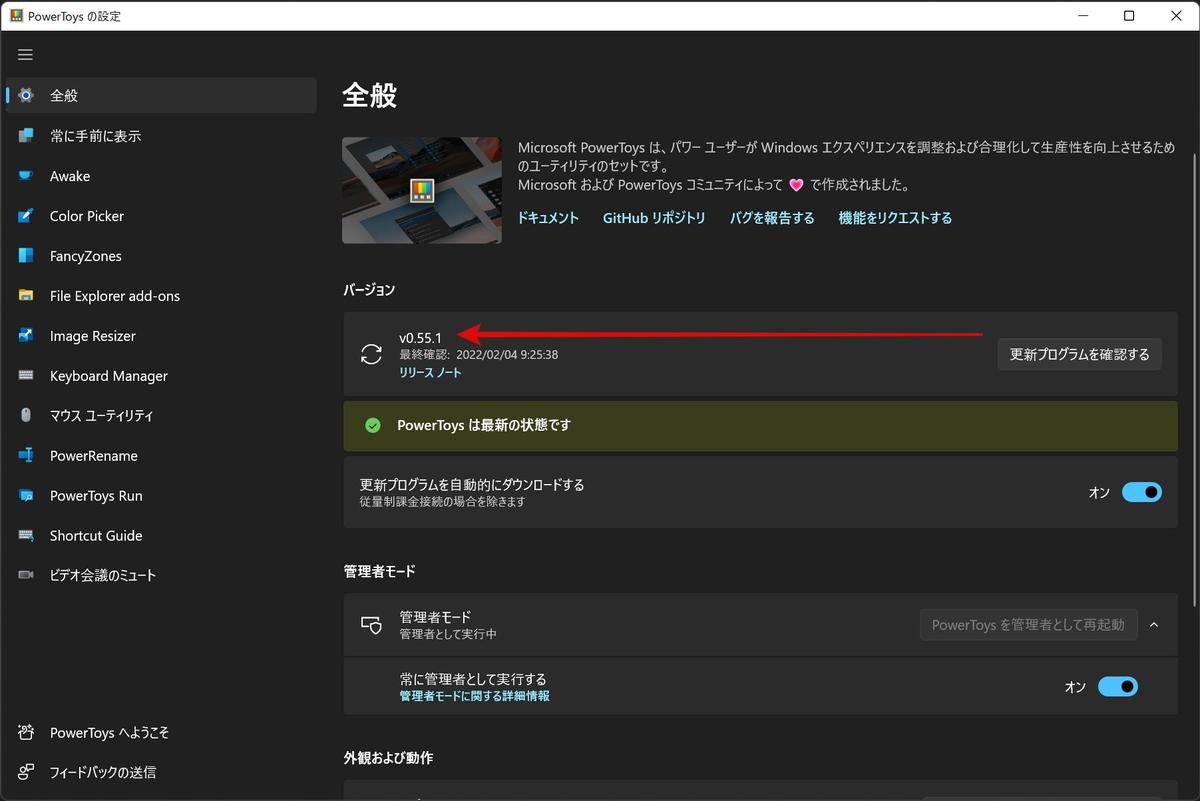1200x801 pixels.
Task: Click the バージョン section heading
Action: tap(370, 290)
